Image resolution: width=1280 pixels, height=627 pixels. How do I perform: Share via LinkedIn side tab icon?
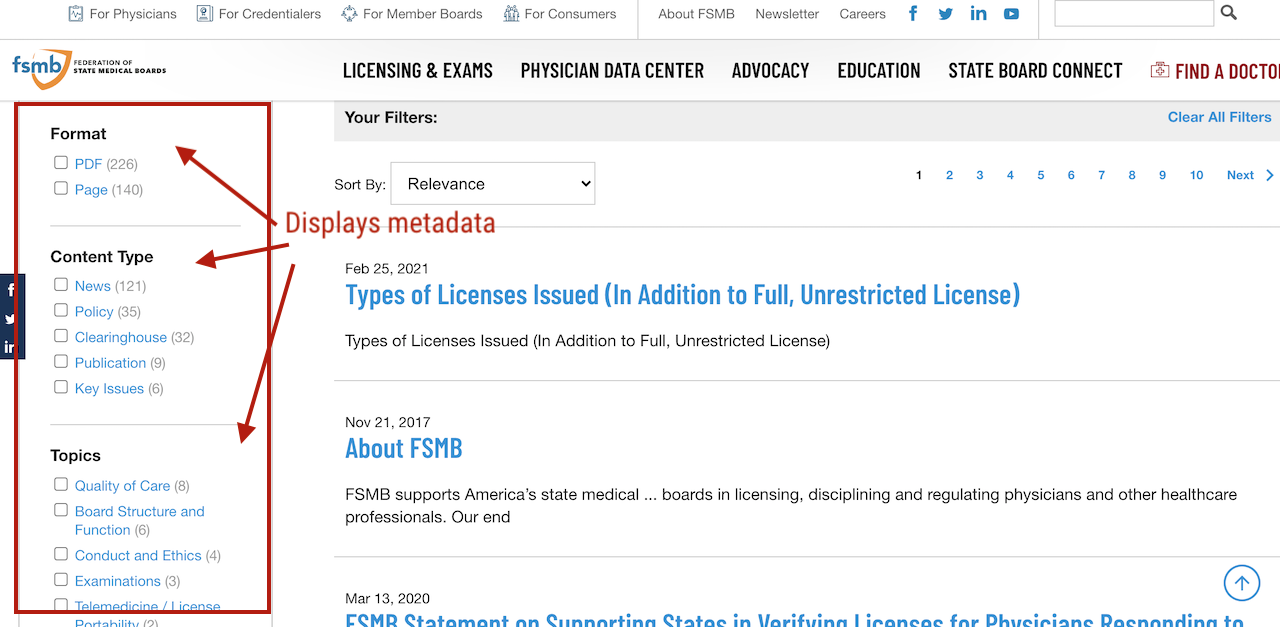tap(10, 347)
